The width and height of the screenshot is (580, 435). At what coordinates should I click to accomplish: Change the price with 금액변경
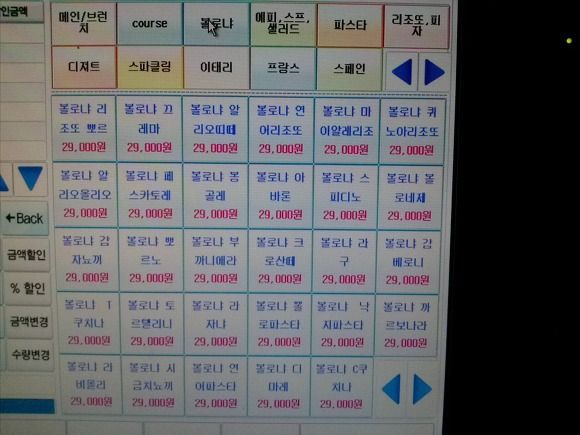point(29,321)
